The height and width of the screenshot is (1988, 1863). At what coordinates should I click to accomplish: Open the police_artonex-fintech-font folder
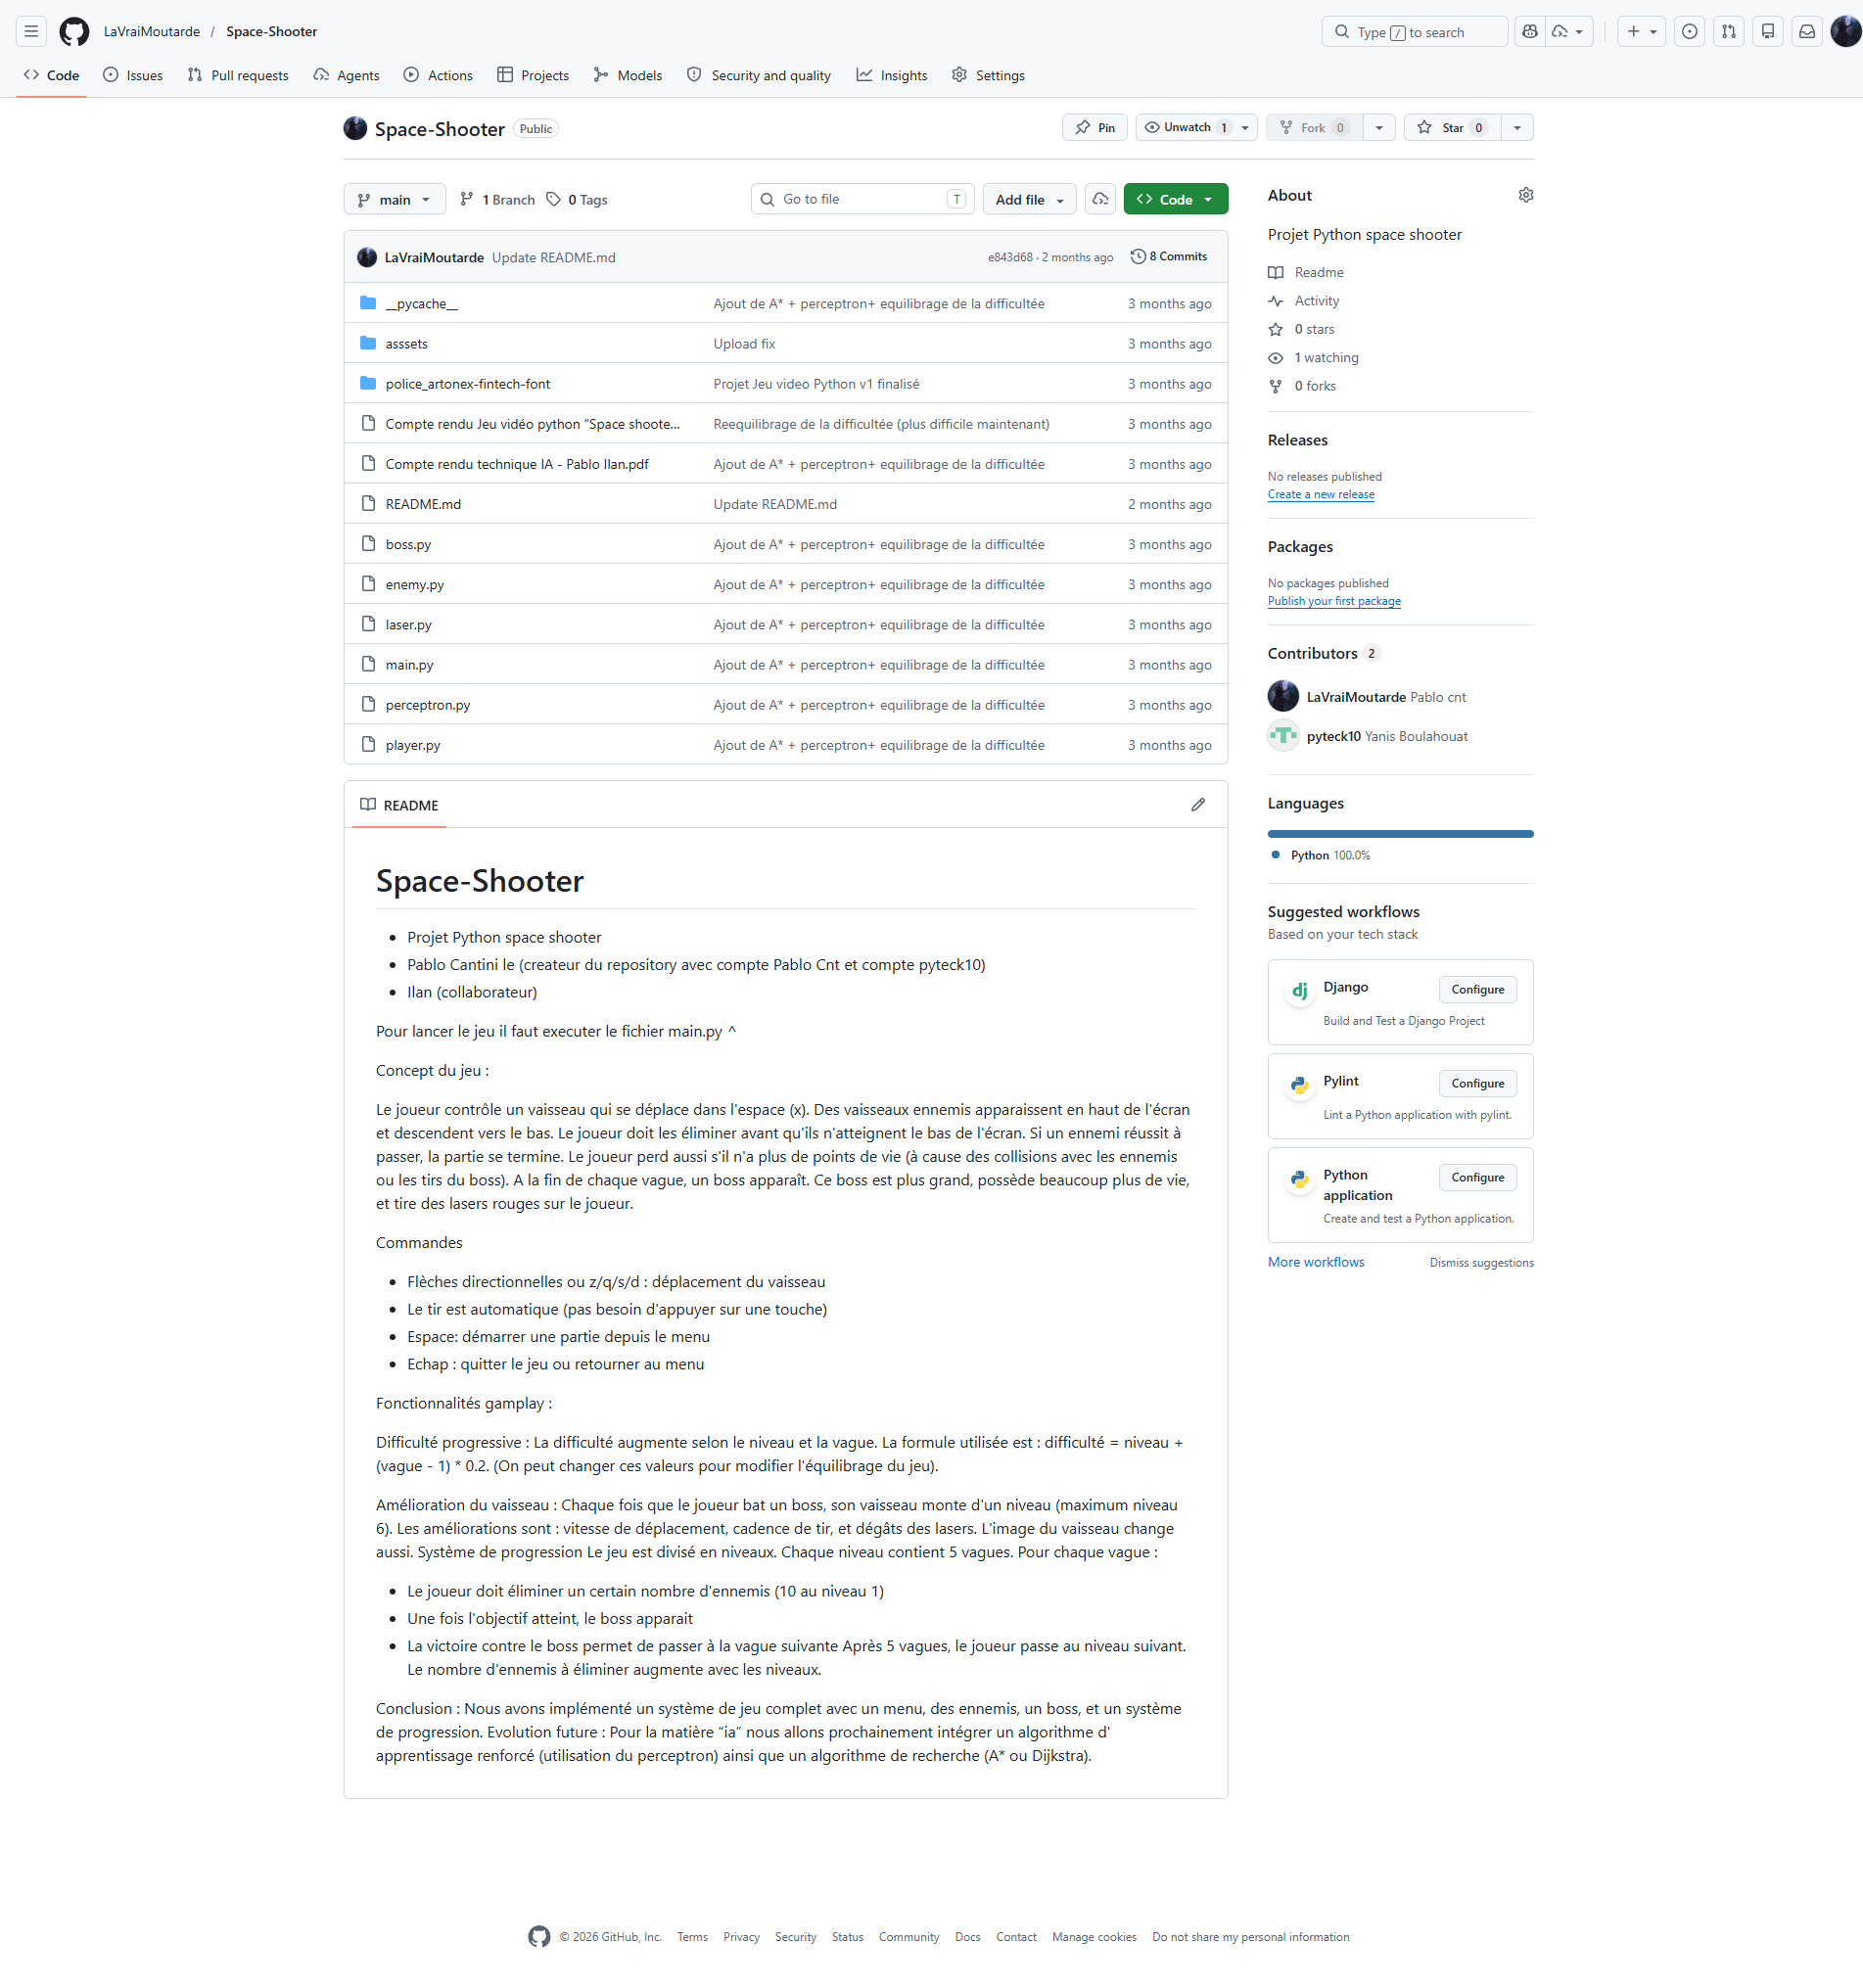click(467, 384)
